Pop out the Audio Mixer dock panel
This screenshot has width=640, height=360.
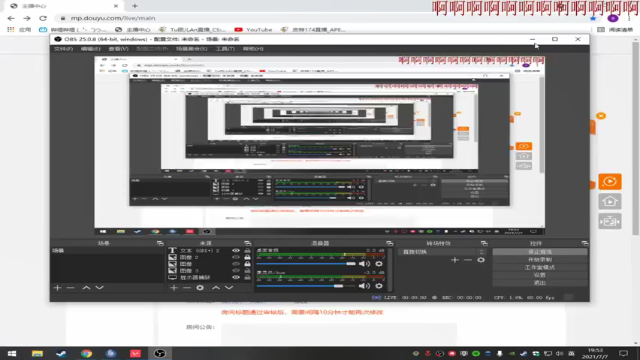coord(389,243)
